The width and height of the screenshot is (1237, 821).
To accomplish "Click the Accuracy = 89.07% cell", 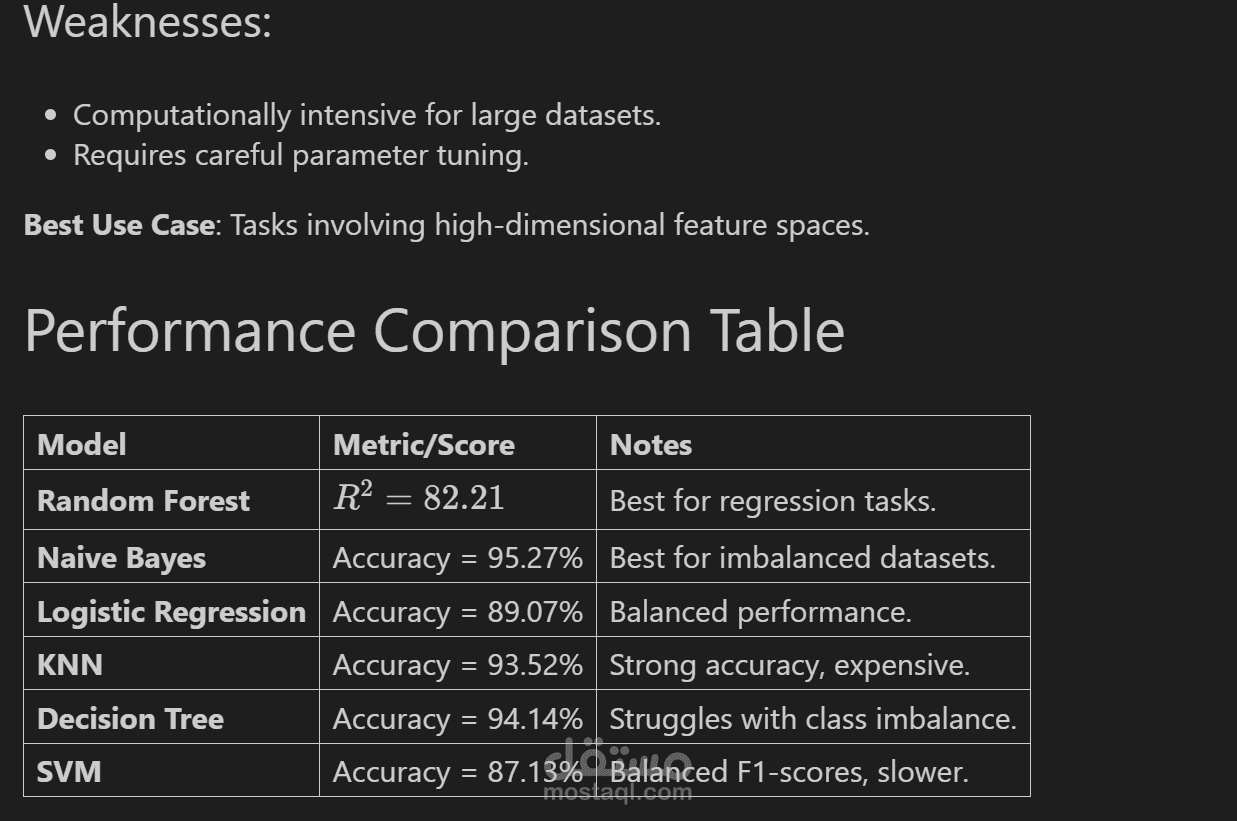I will [x=457, y=612].
